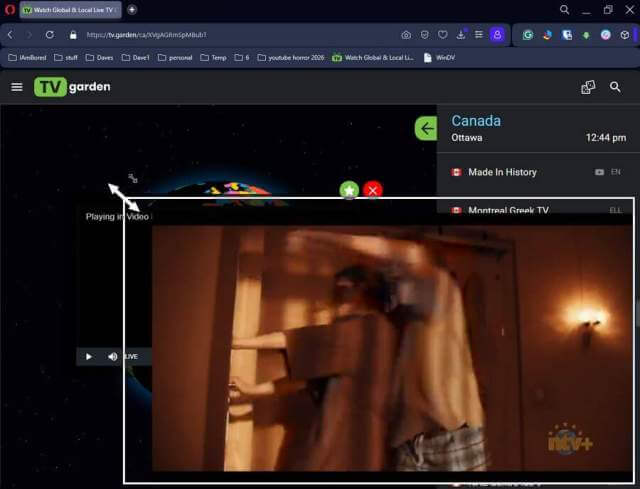Reload the page in browser
The height and width of the screenshot is (489, 640).
point(50,35)
